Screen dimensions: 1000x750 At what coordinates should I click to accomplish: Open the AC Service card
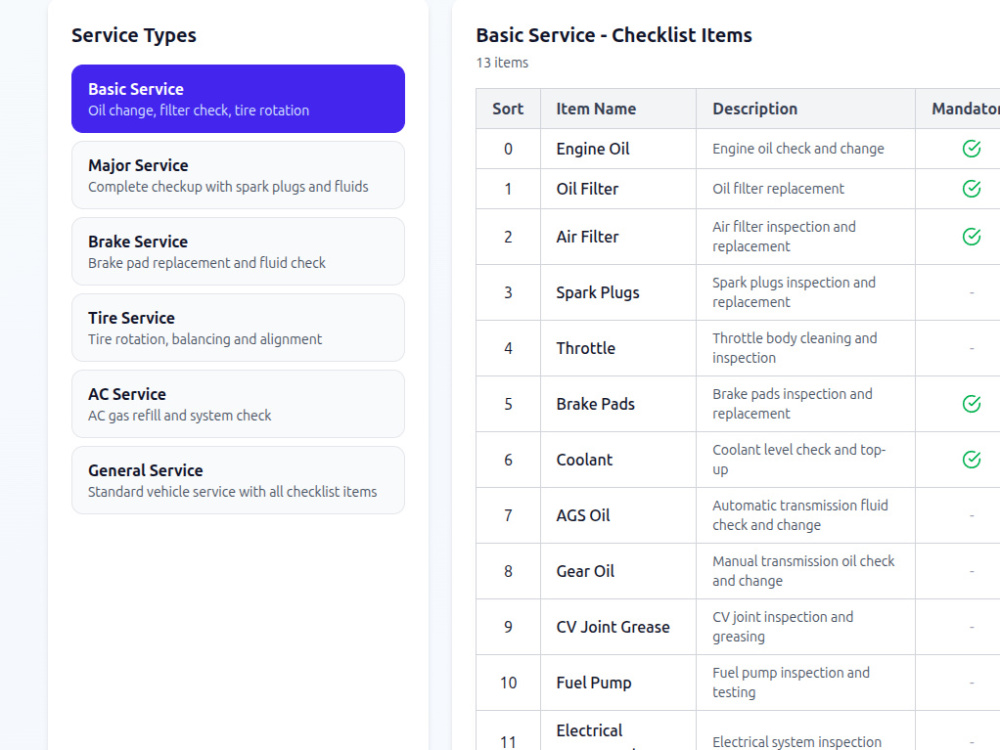(238, 404)
